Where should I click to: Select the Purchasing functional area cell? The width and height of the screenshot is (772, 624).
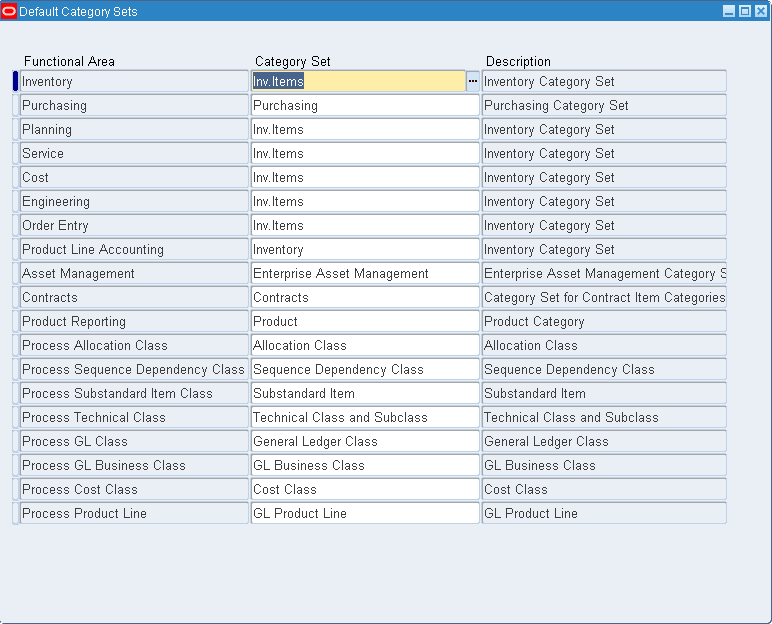point(134,105)
